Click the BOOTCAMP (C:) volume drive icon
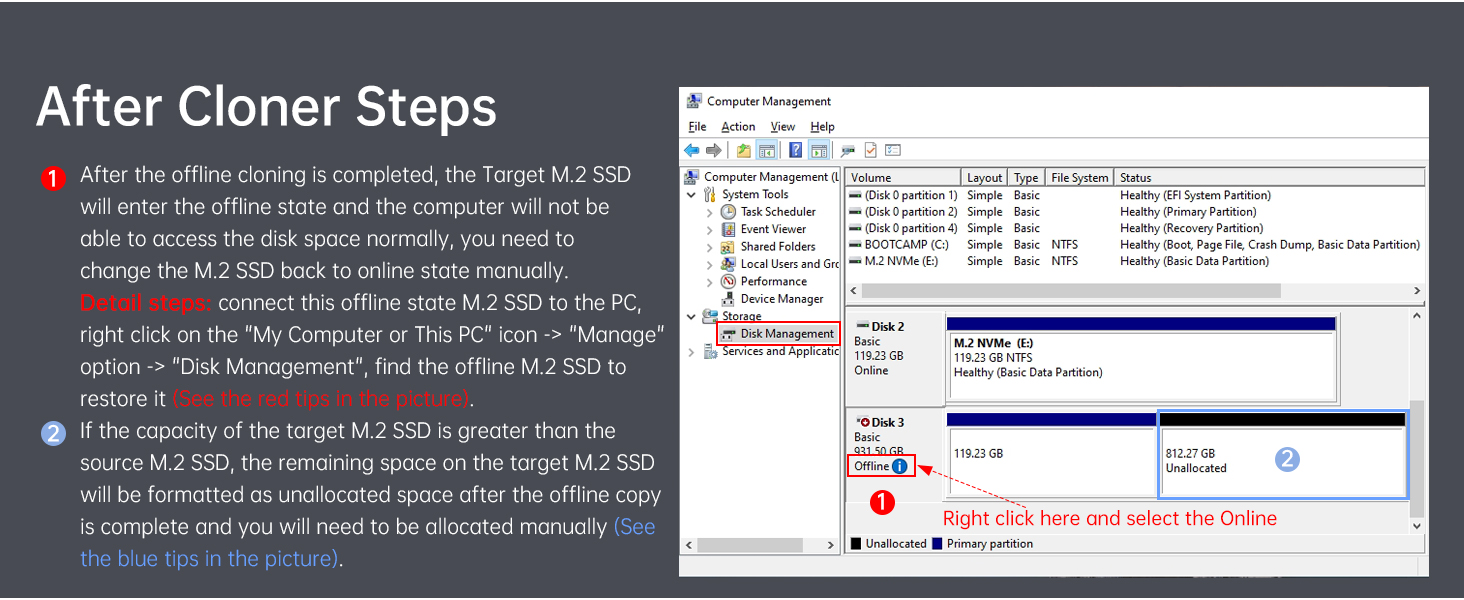The image size is (1464, 600). (x=855, y=244)
